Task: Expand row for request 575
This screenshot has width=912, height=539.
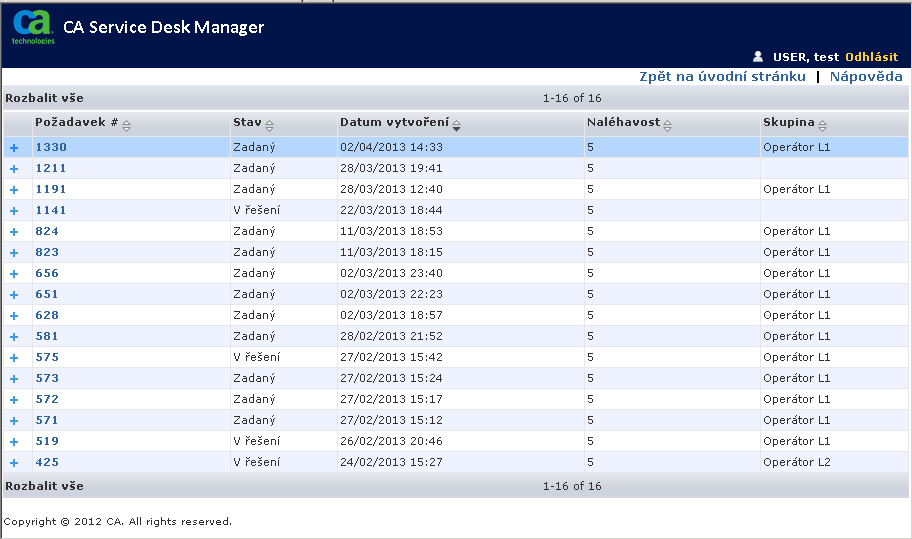Action: 14,358
